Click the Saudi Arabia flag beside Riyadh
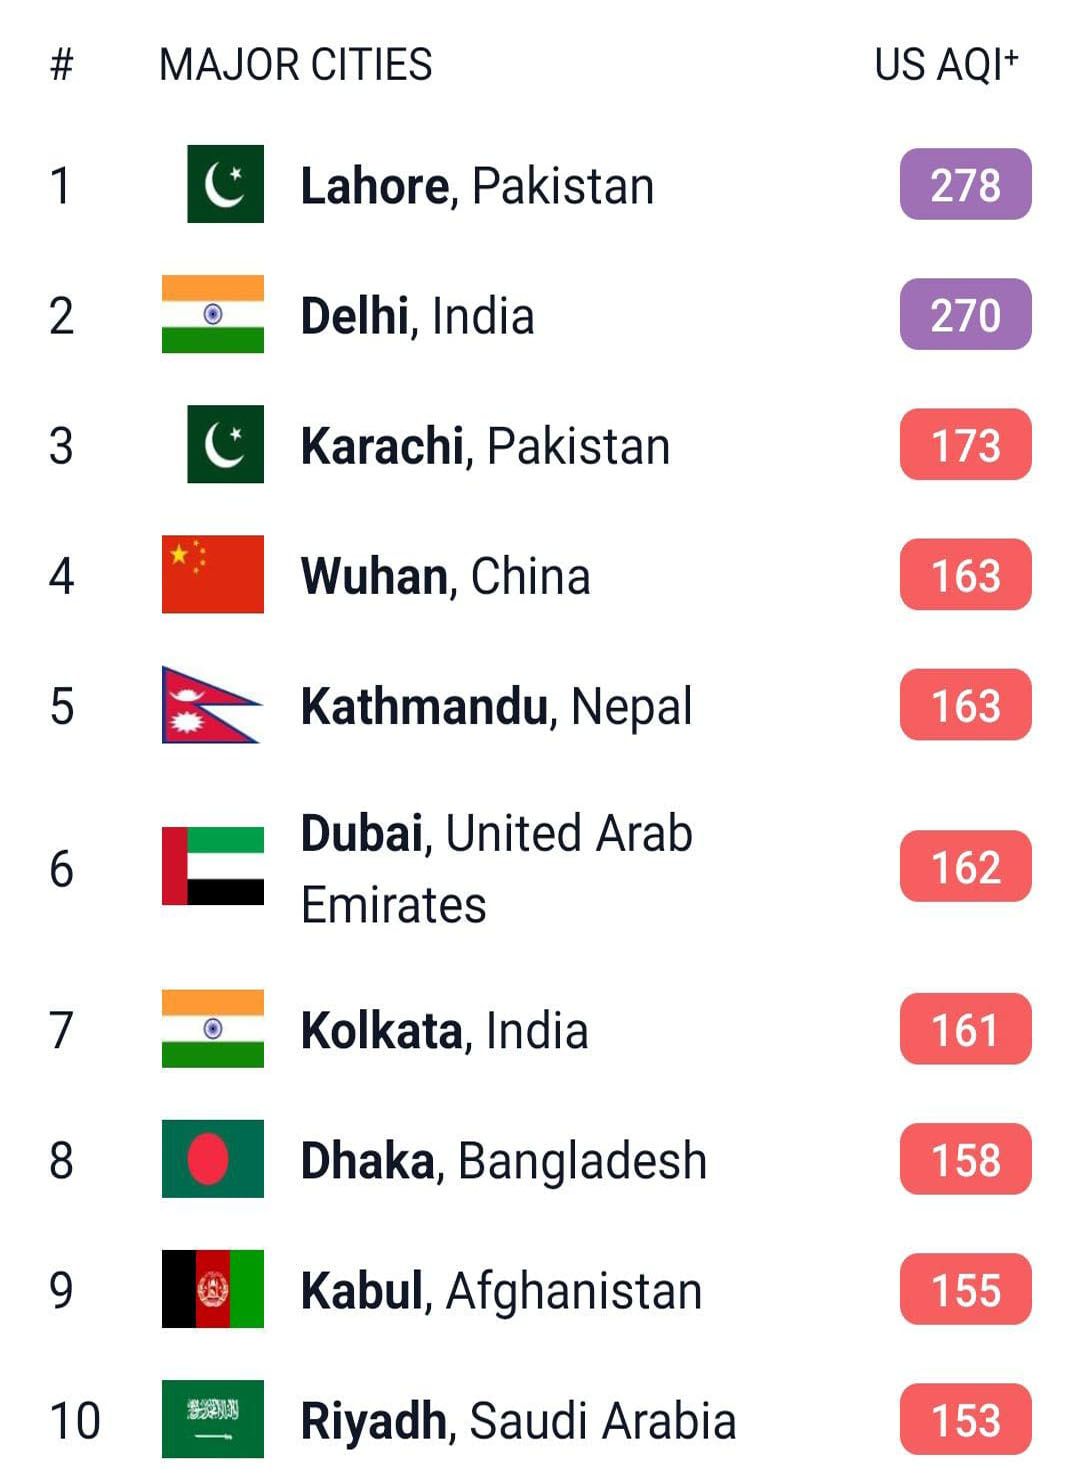Screen dimensions: 1080x1469 point(213,1419)
